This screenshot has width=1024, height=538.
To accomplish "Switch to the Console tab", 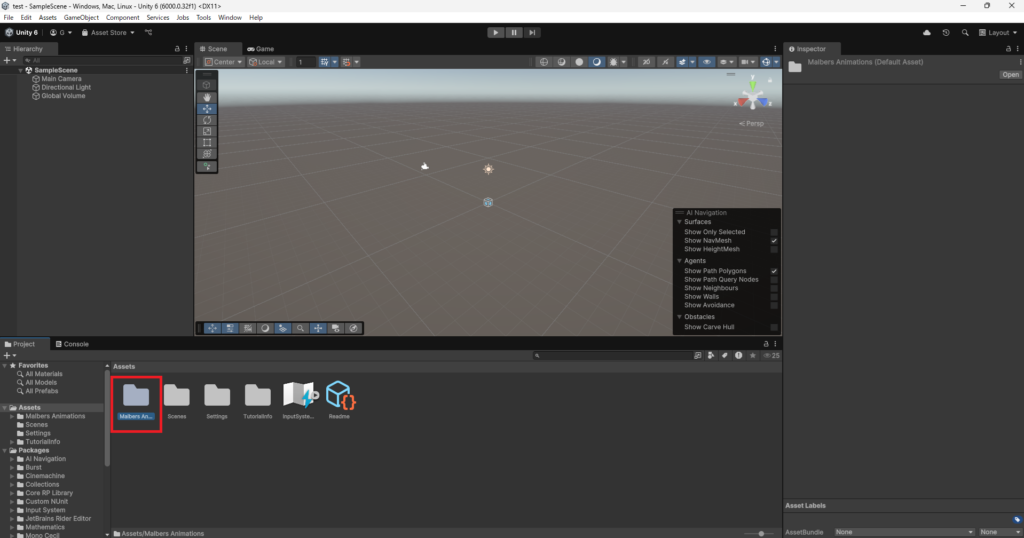I will pos(72,344).
